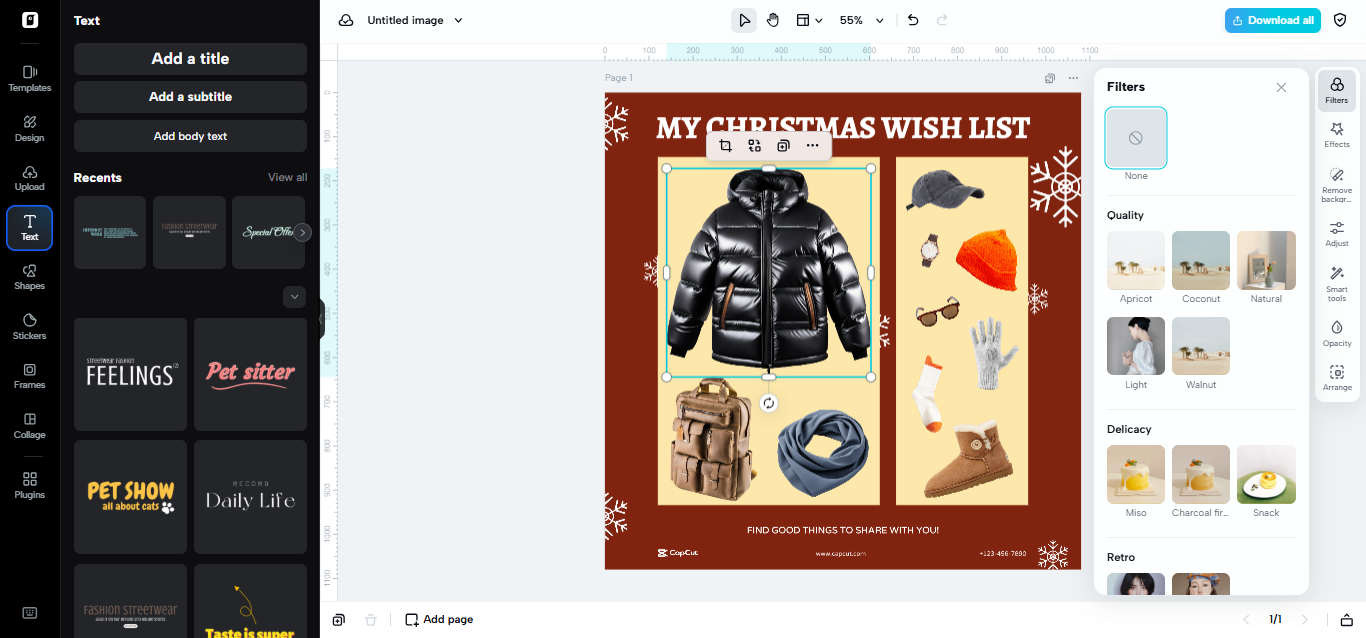Close the Filters panel
Viewport: 1366px width, 638px height.
[x=1281, y=88]
